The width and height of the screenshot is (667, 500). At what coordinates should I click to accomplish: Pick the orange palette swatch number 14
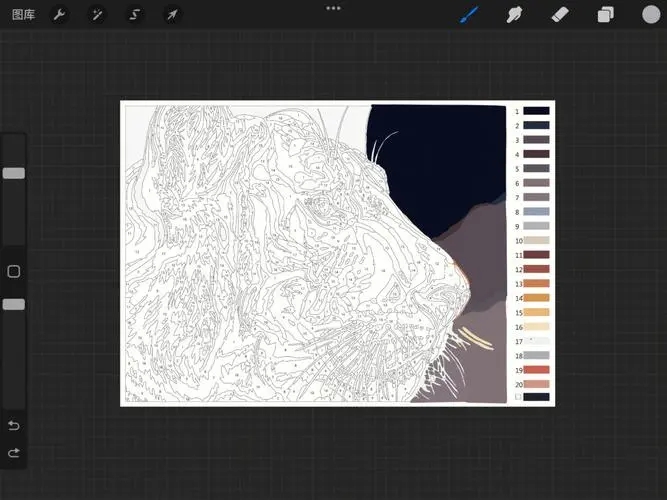(x=537, y=298)
